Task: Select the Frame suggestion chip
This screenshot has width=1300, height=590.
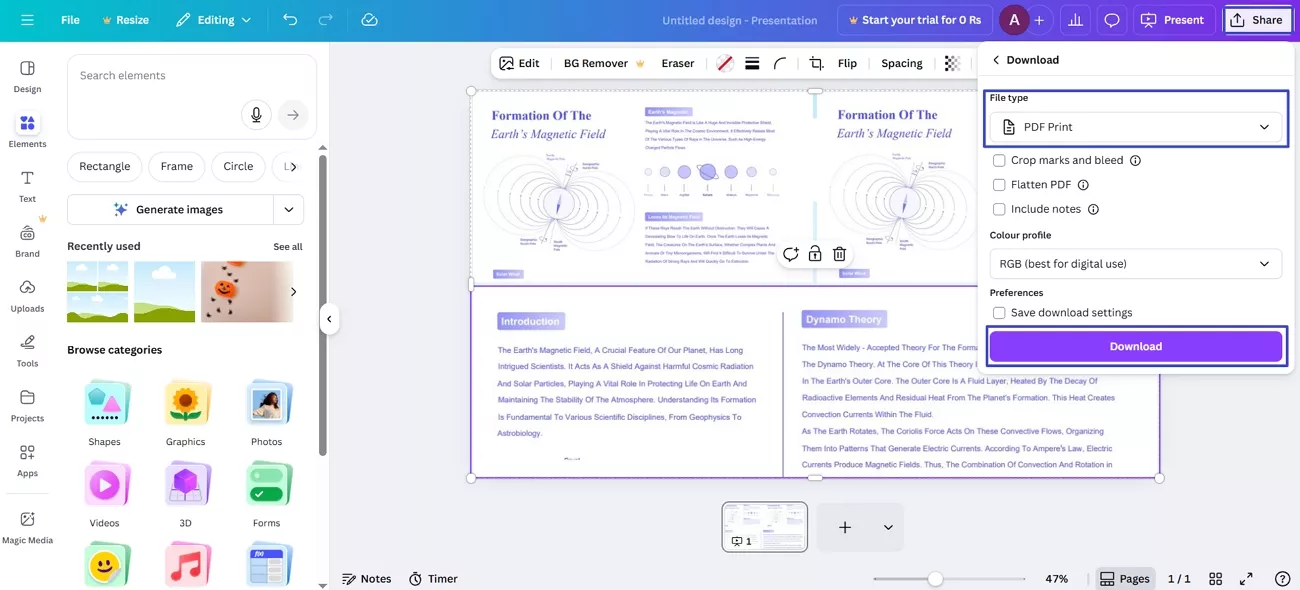Action: [177, 167]
